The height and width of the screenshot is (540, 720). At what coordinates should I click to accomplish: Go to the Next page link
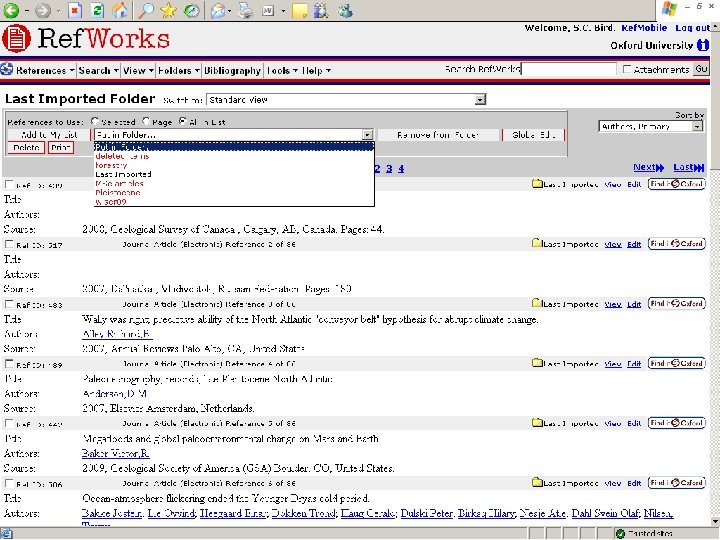click(648, 168)
